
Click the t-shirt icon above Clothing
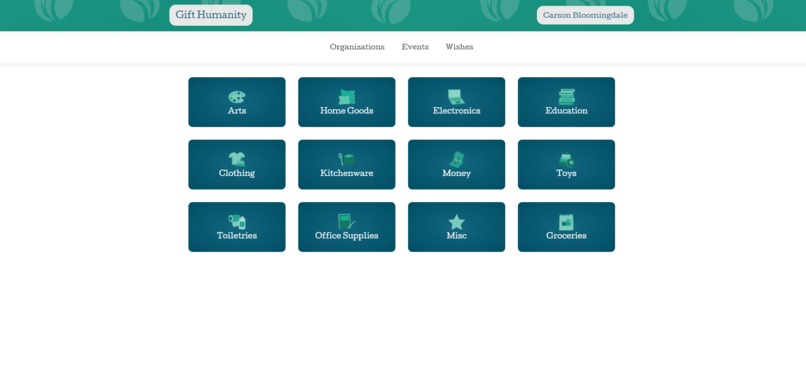point(236,159)
